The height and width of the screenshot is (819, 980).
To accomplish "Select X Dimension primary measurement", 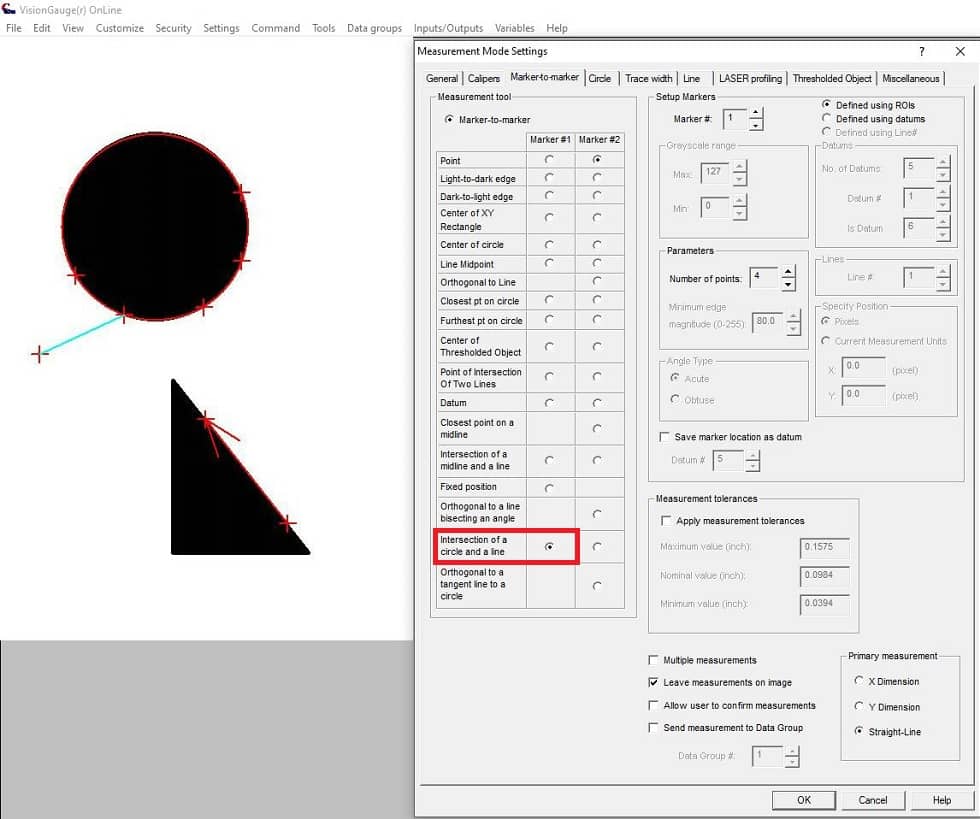I will click(859, 680).
